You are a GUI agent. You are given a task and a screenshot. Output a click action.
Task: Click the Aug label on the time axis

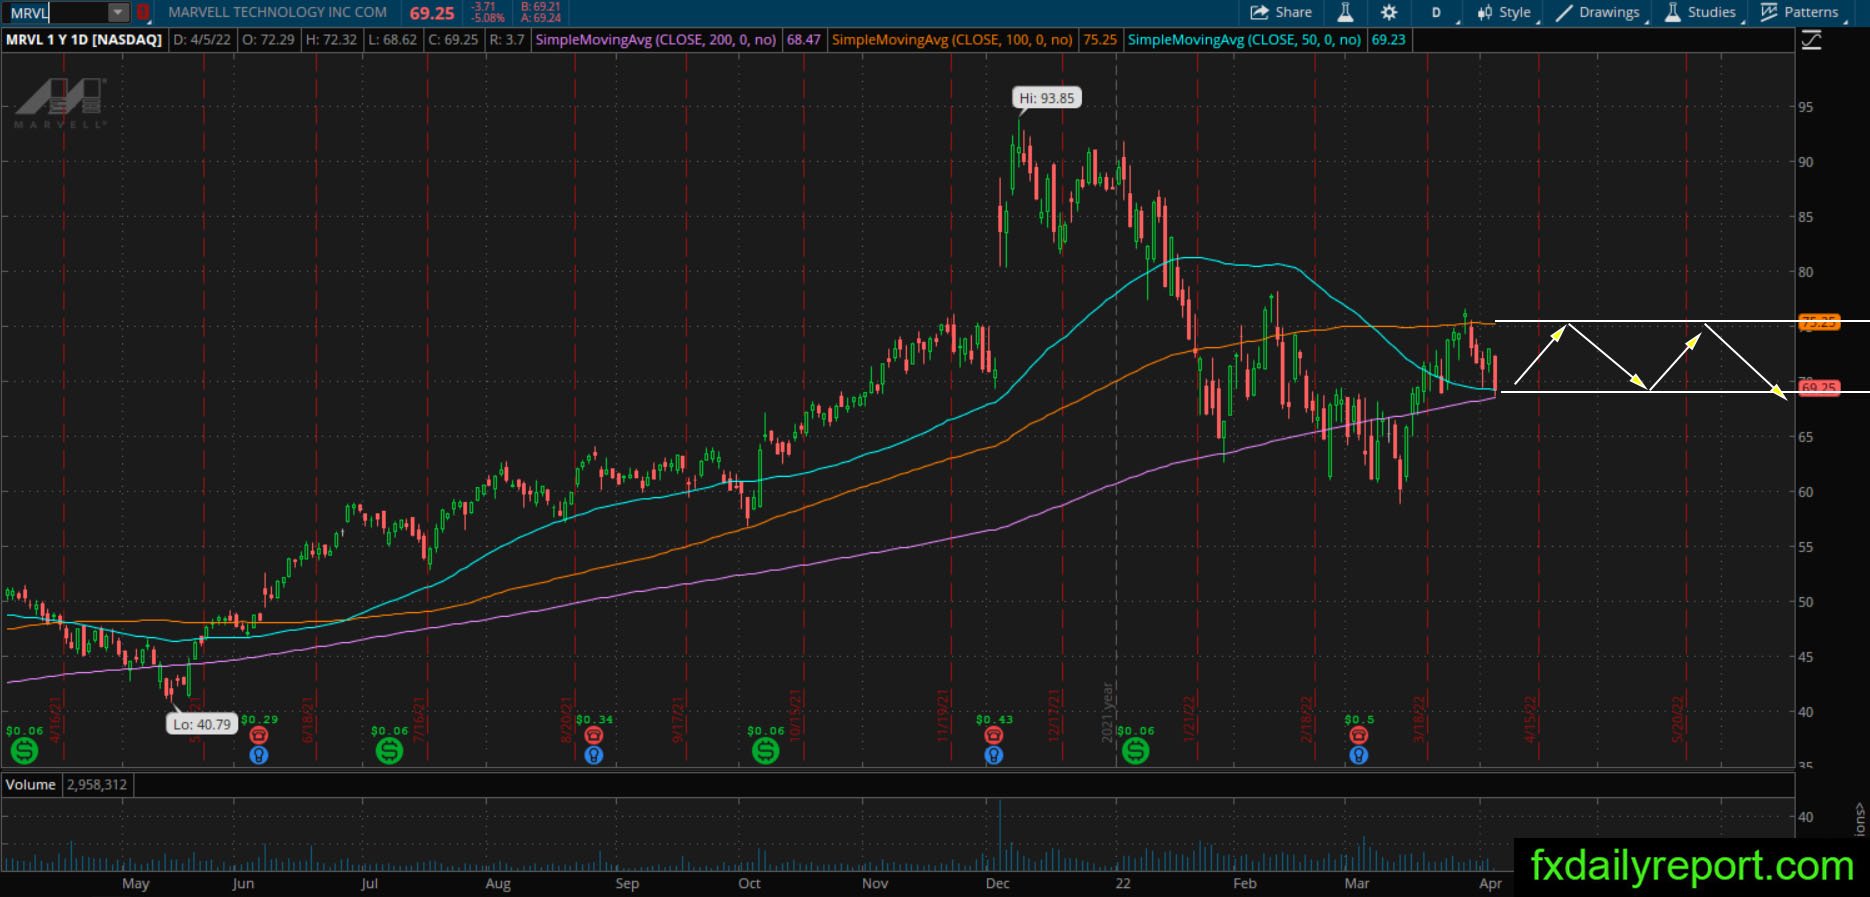[x=498, y=883]
